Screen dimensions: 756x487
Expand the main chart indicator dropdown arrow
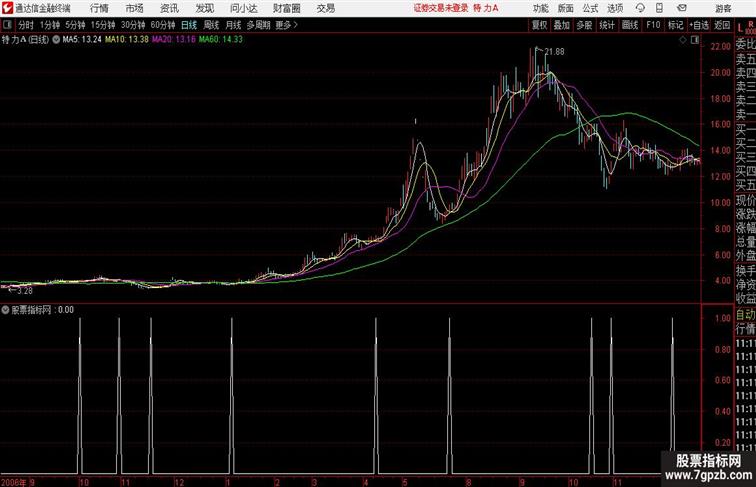(x=56, y=40)
